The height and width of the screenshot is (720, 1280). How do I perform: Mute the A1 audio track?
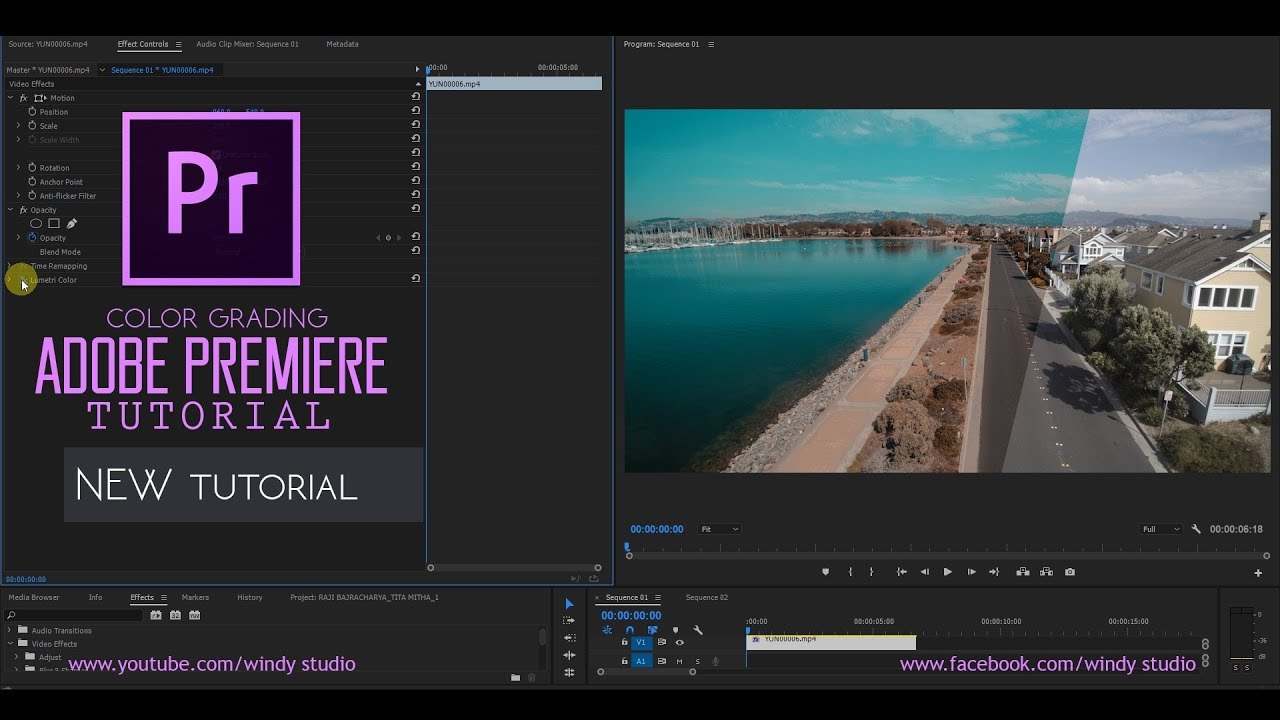(680, 661)
